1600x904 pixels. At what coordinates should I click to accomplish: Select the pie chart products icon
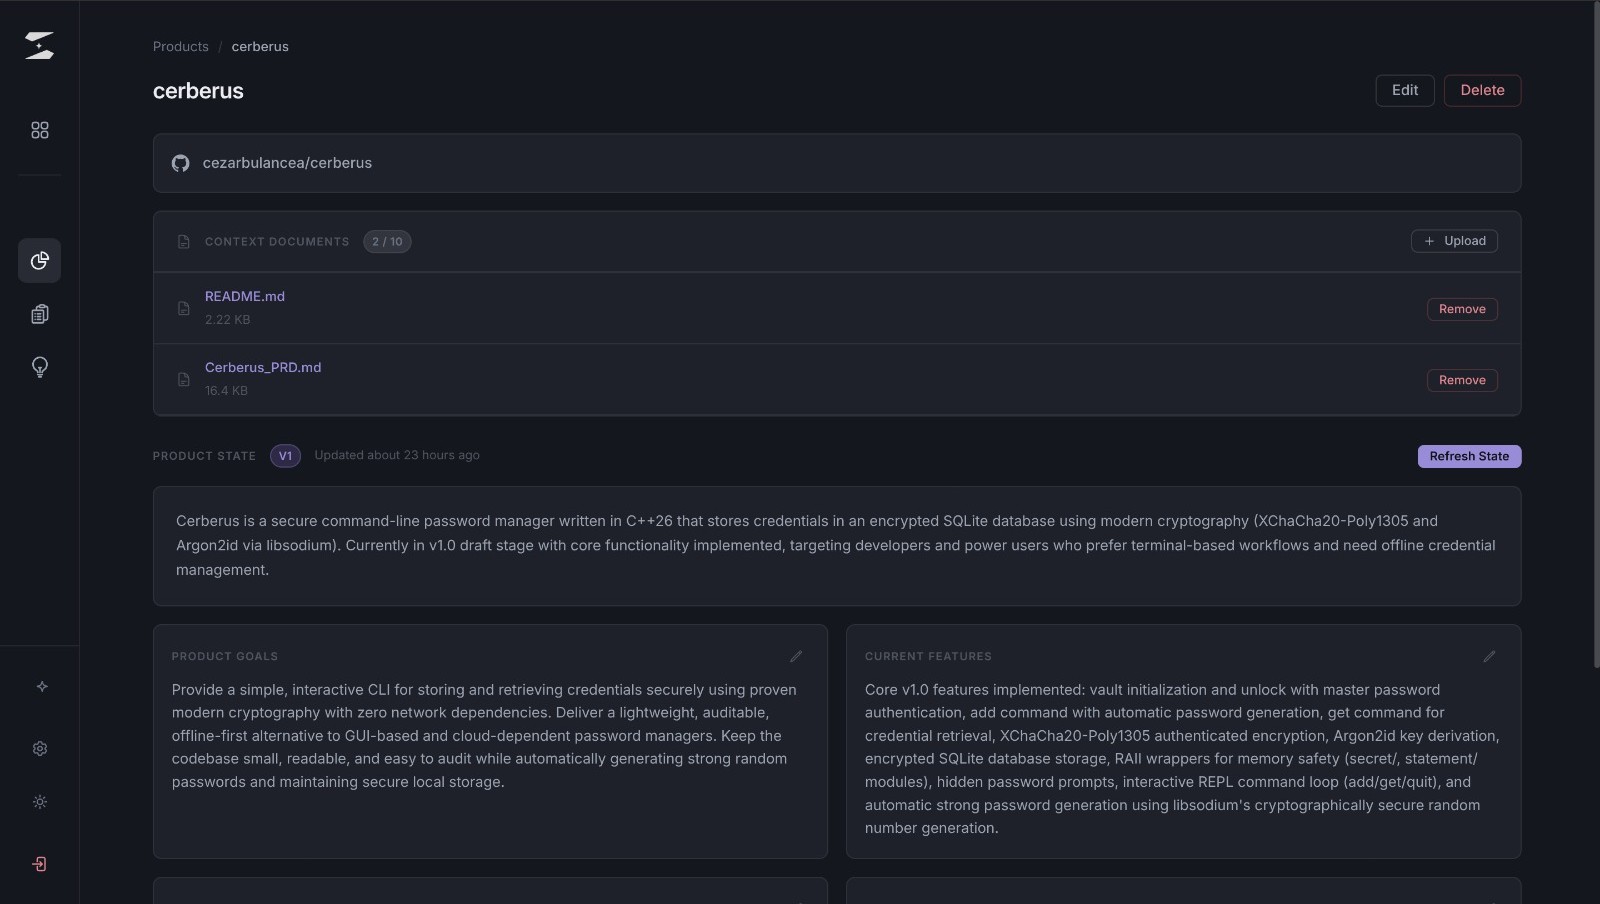(x=40, y=261)
